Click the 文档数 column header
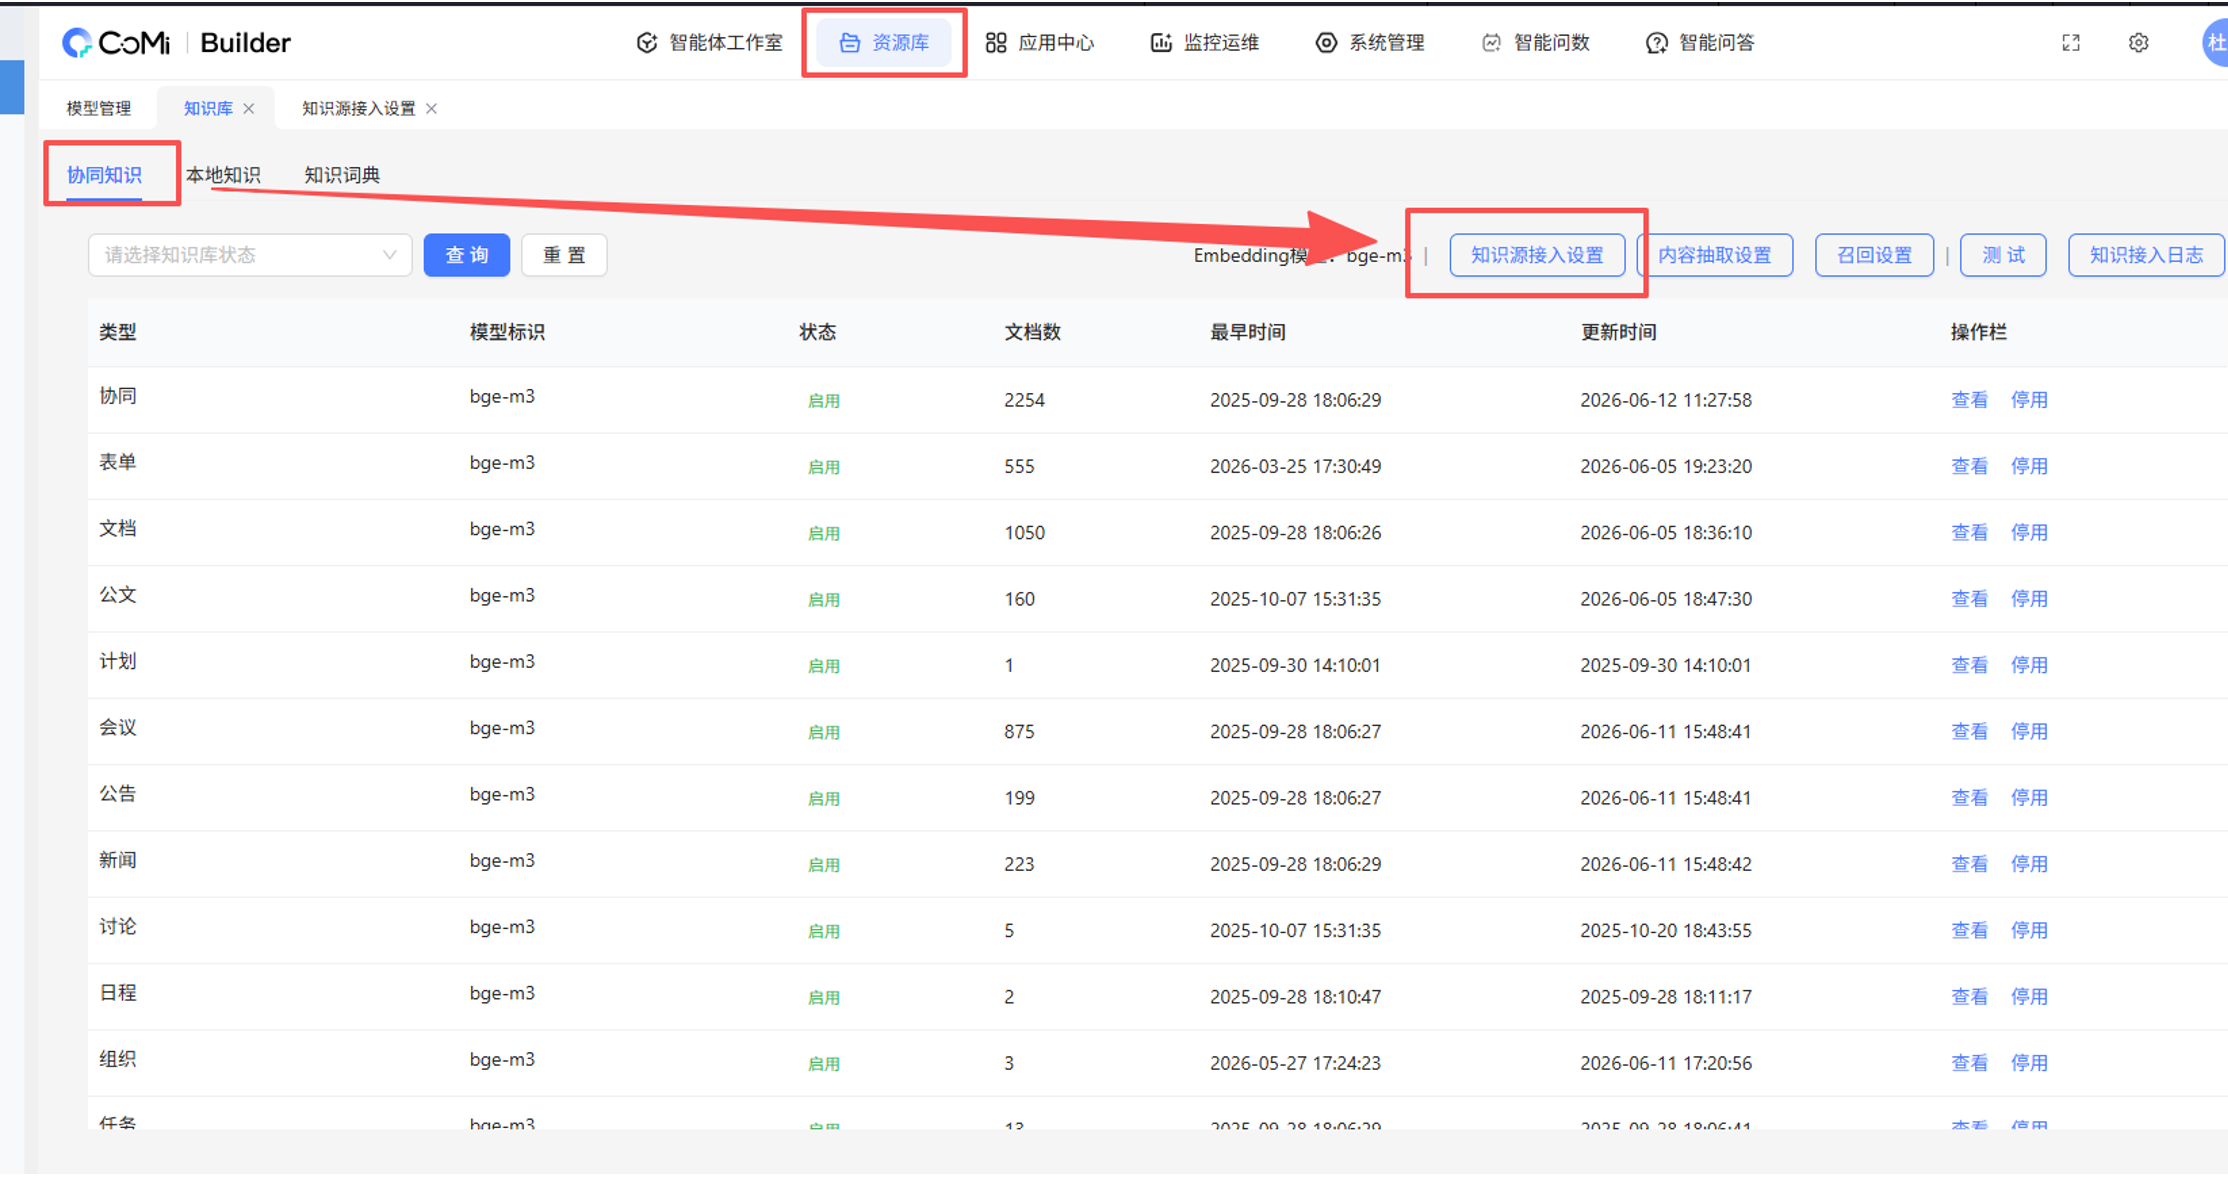 click(1032, 332)
